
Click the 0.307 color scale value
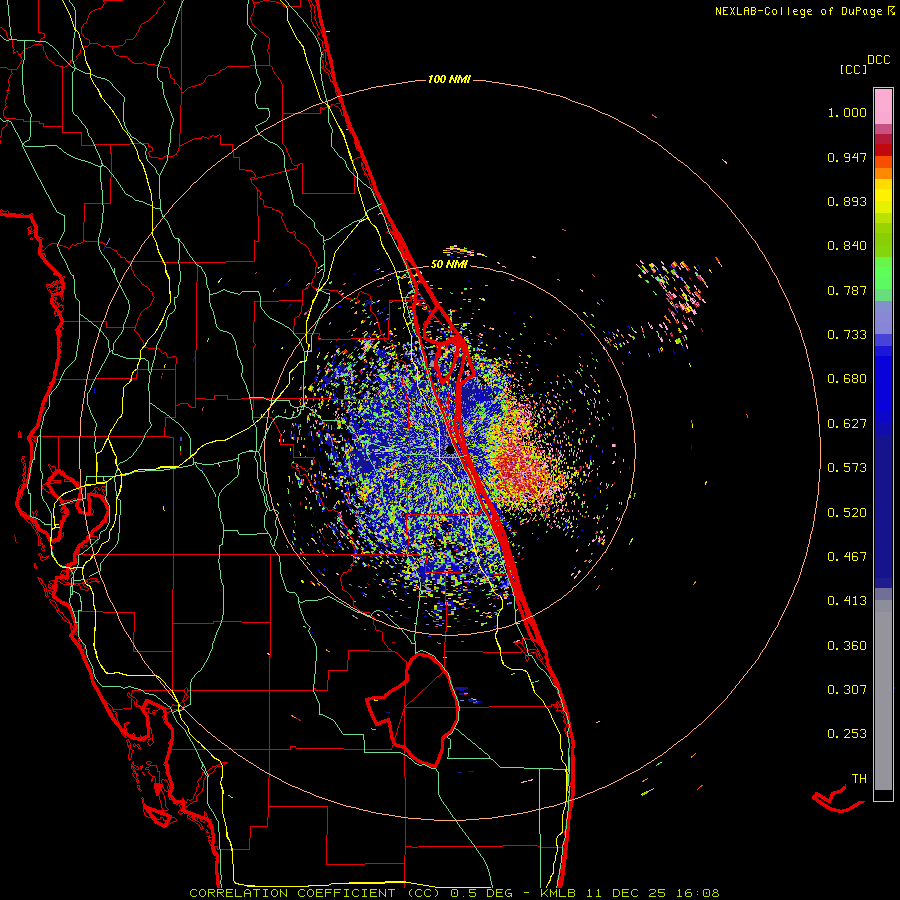click(847, 690)
